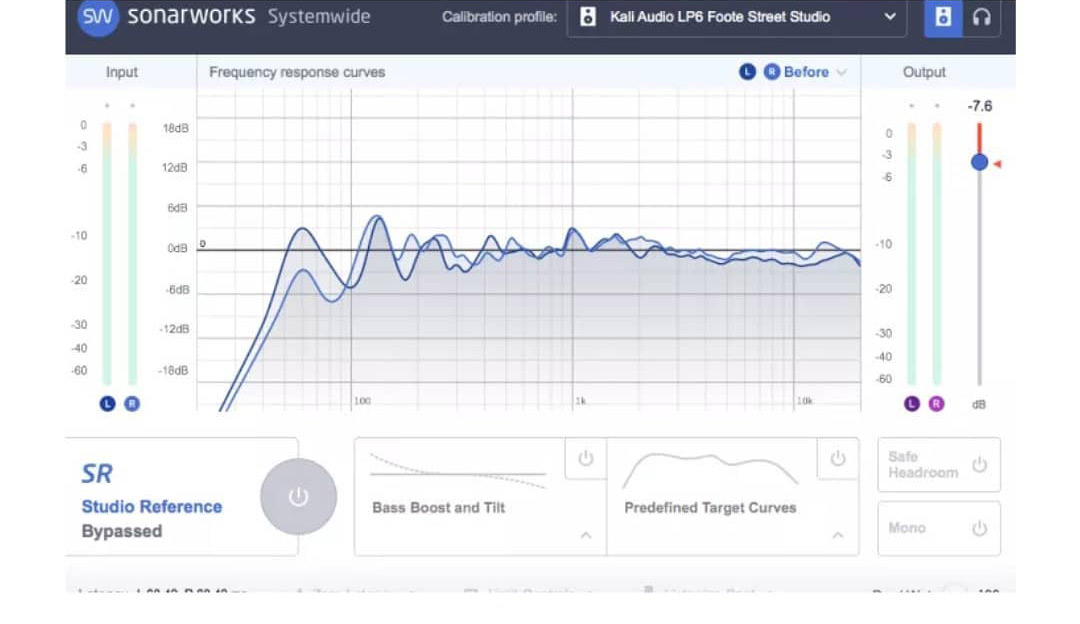Turn on Predefined Target Curves
1080x624 pixels.
[838, 458]
